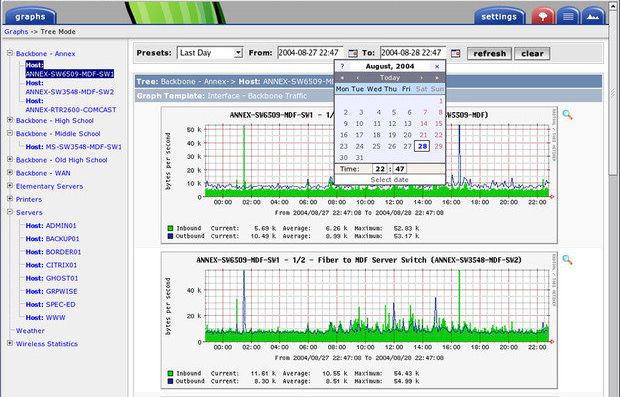Image resolution: width=620 pixels, height=397 pixels.
Task: Collapse the Backbone - Middle School node
Action: tap(10, 133)
